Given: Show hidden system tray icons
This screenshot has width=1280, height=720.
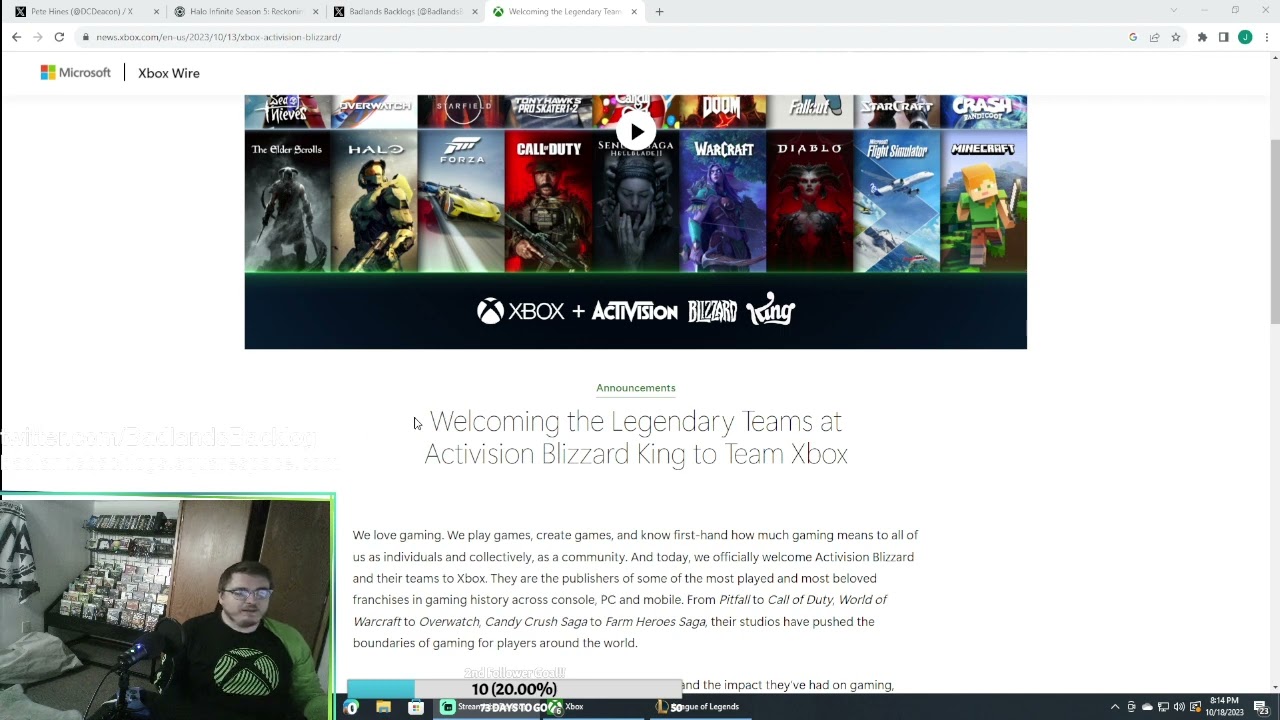Looking at the screenshot, I should tap(1115, 707).
